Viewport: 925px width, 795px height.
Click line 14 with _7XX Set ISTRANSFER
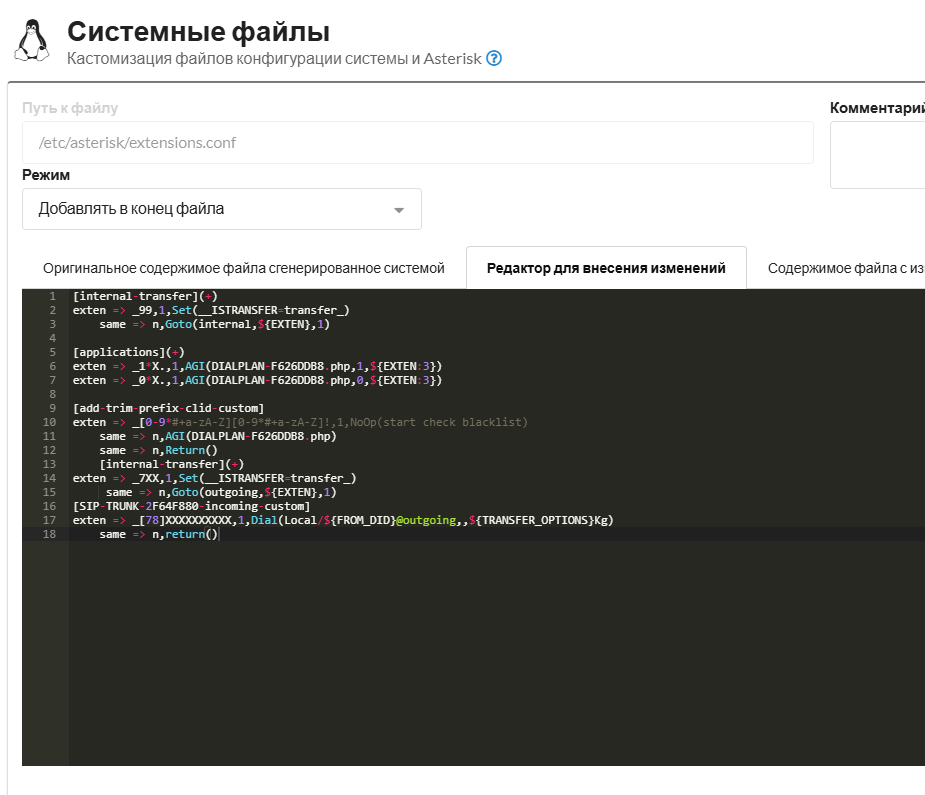click(215, 478)
